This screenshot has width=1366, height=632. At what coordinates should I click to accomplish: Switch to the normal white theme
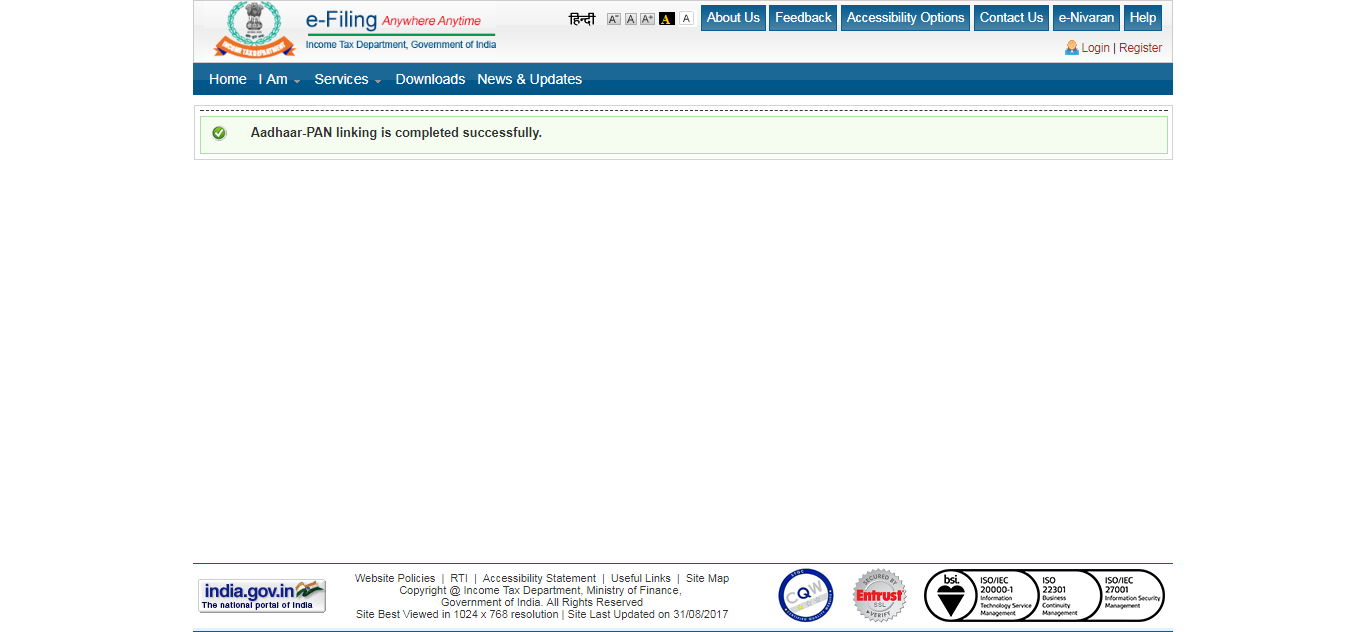686,18
